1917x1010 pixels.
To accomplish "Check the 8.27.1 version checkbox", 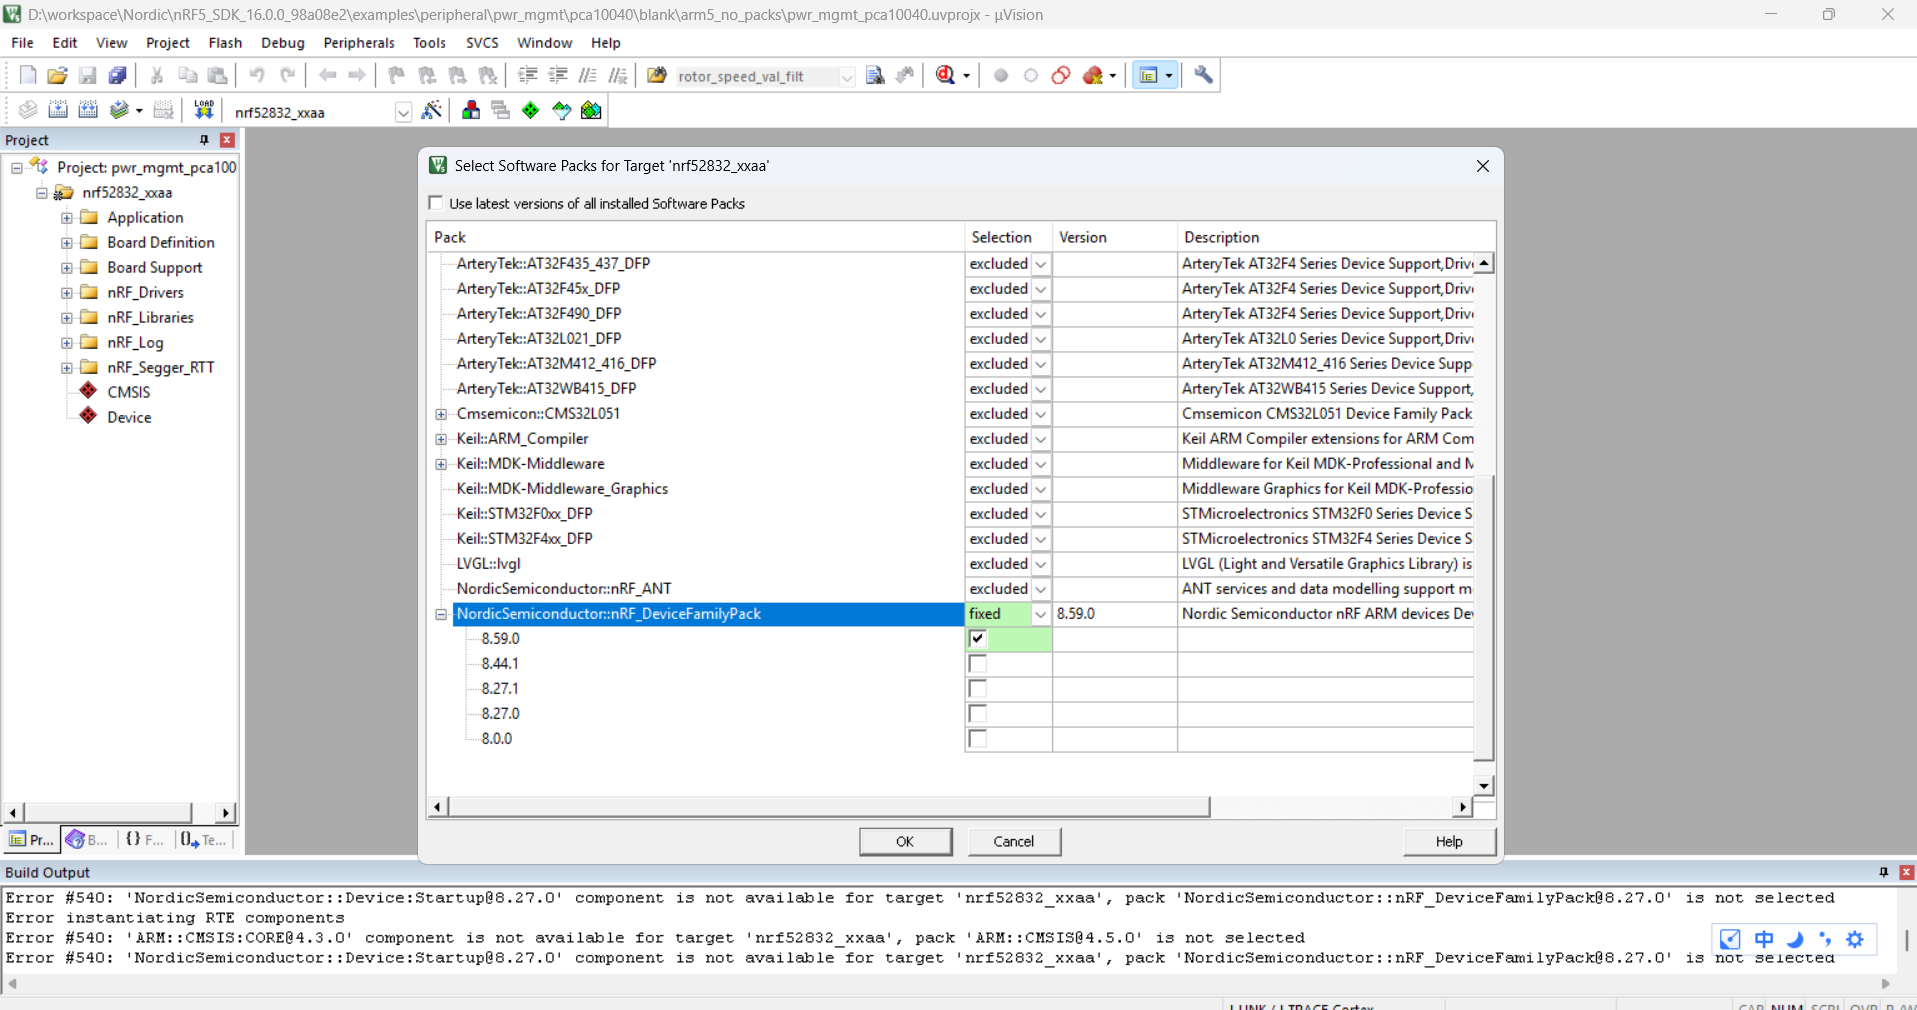I will pos(978,689).
